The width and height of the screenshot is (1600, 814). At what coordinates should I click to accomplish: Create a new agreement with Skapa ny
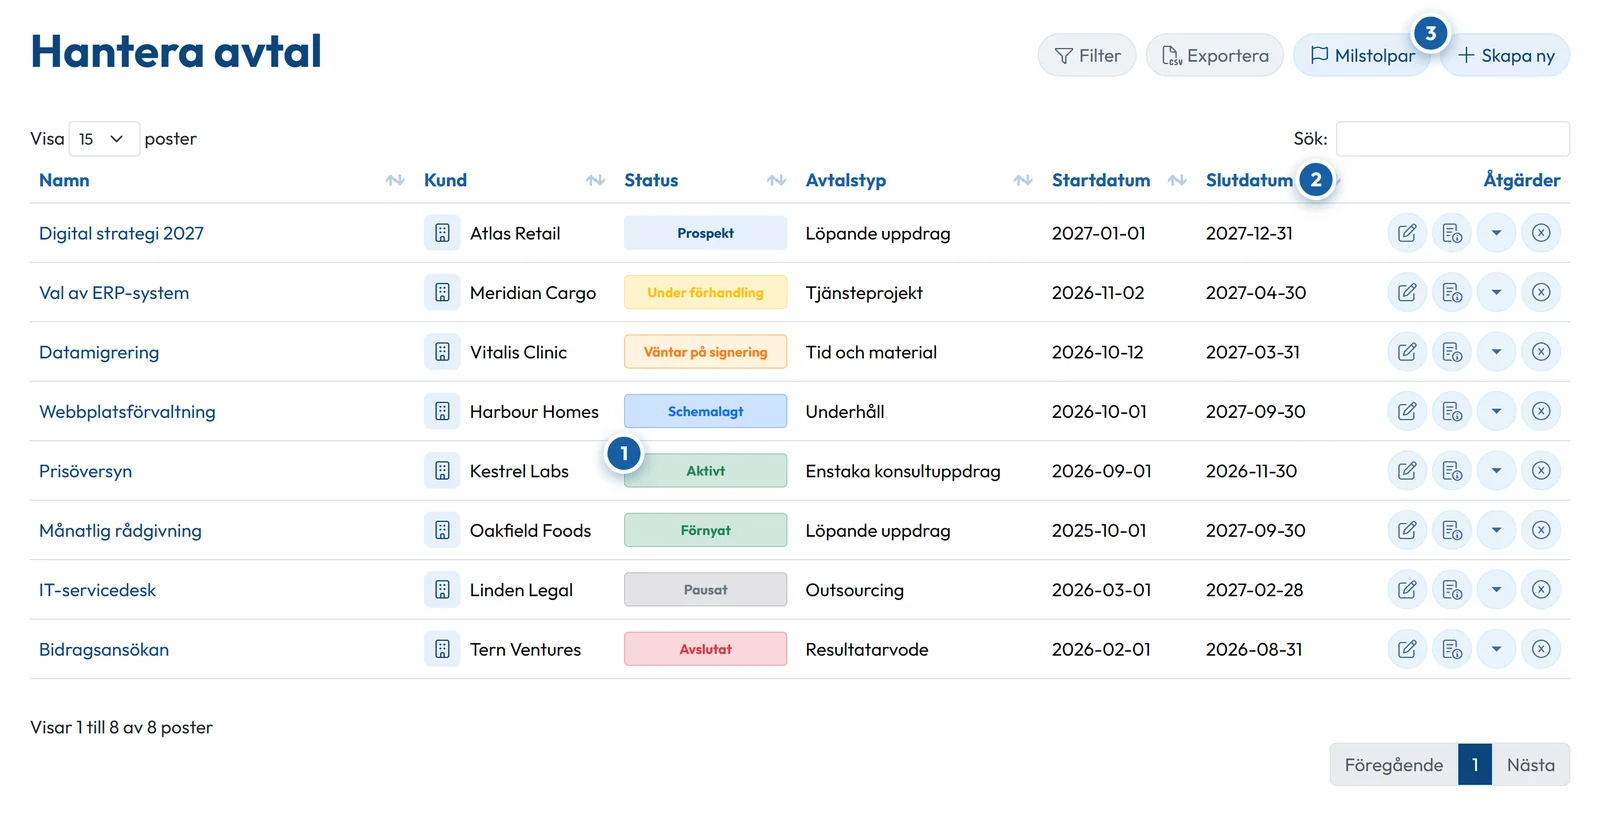point(1505,55)
